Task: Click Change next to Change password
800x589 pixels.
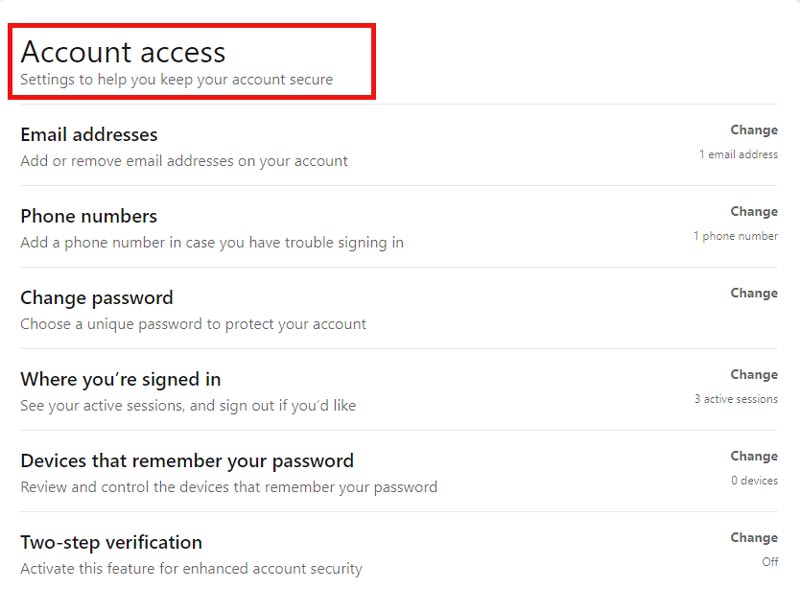Action: 753,293
